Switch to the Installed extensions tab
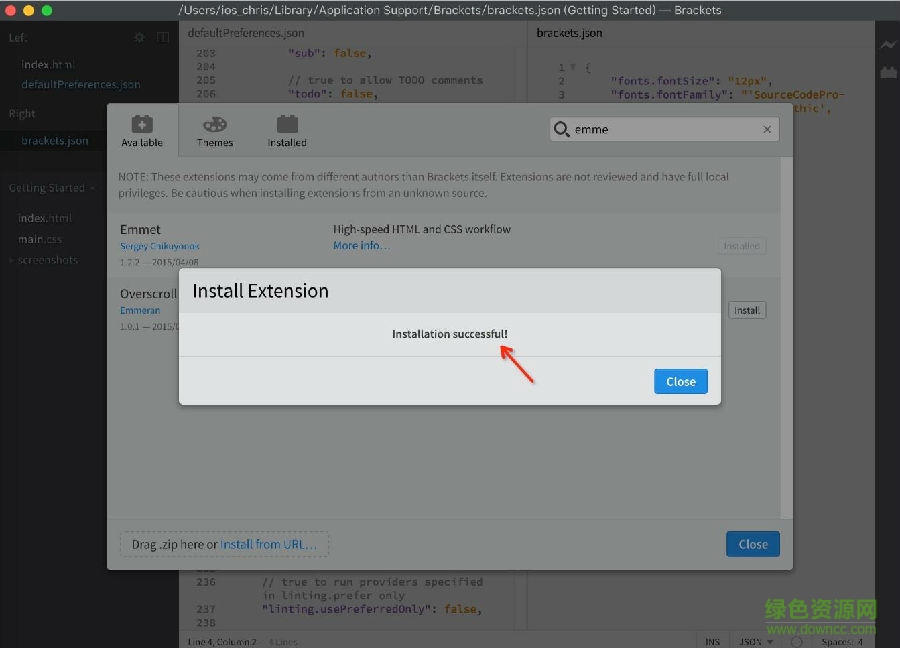Viewport: 900px width, 648px height. coord(287,131)
